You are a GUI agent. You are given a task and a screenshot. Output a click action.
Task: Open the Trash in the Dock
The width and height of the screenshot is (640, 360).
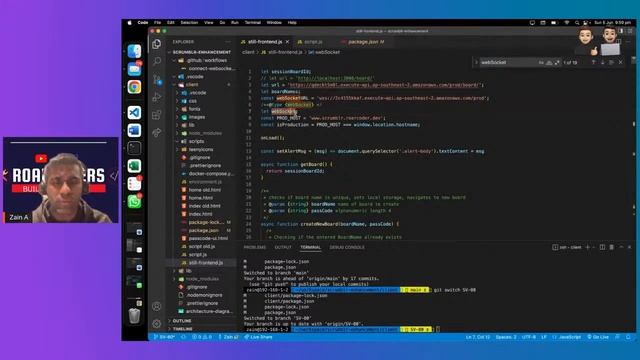(134, 316)
